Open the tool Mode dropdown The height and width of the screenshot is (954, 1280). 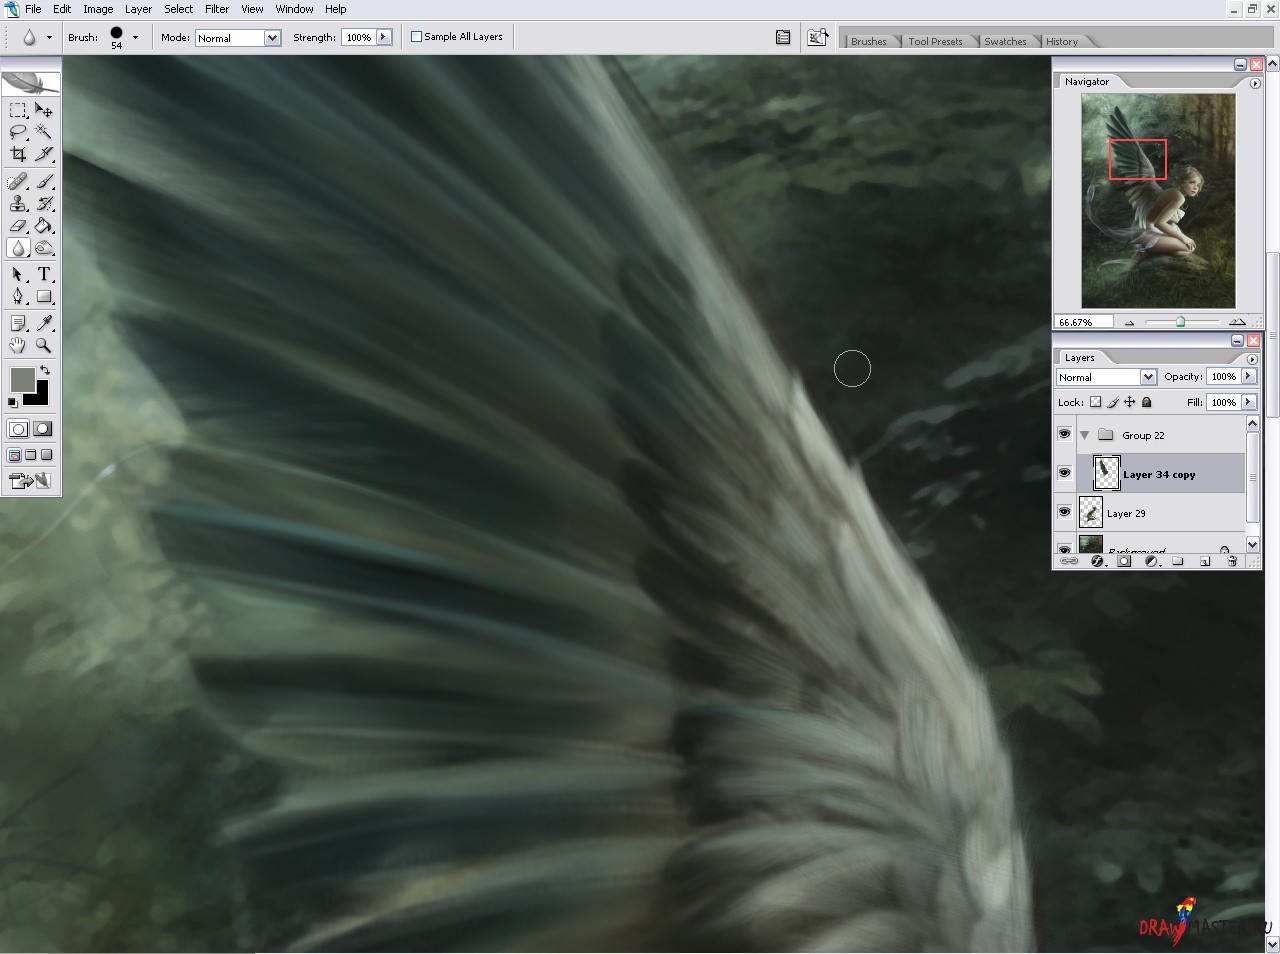[x=238, y=38]
